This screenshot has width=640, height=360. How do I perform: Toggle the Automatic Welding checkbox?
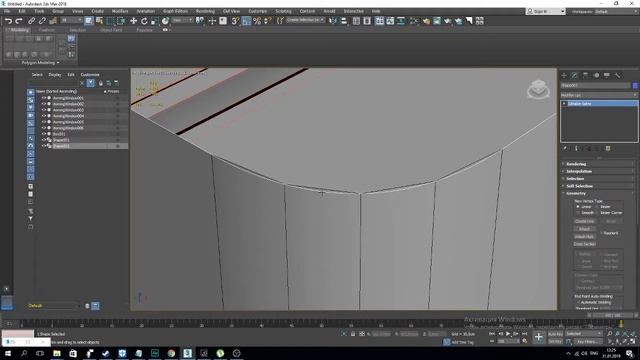pyautogui.click(x=578, y=302)
